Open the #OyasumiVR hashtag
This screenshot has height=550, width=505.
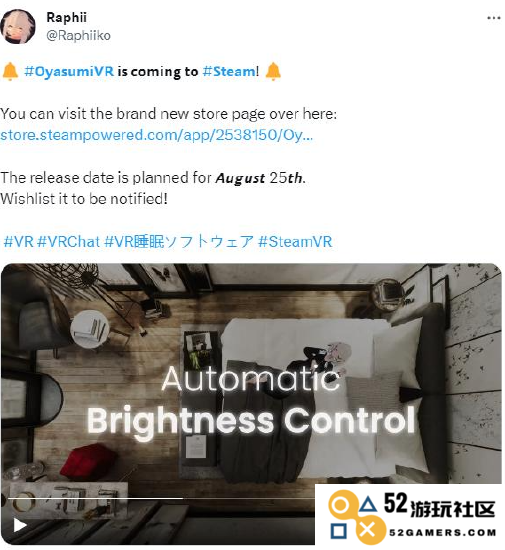[x=69, y=72]
